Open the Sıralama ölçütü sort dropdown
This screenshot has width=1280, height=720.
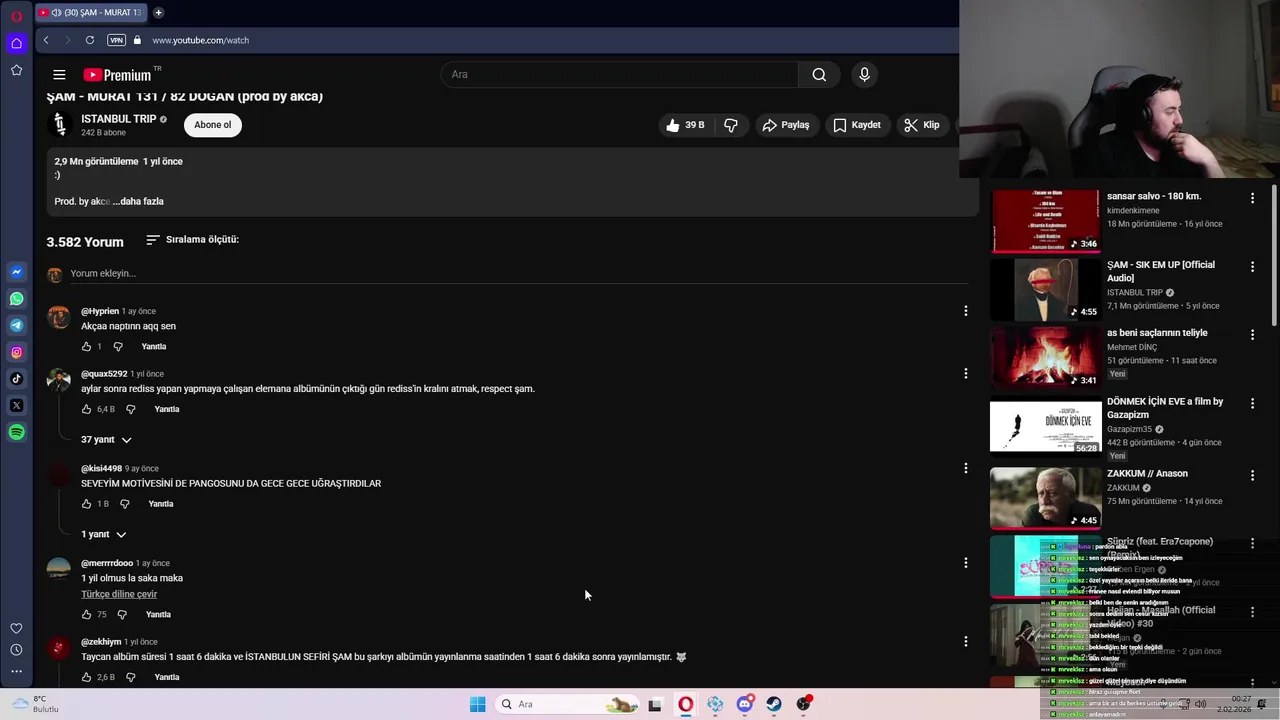point(192,240)
